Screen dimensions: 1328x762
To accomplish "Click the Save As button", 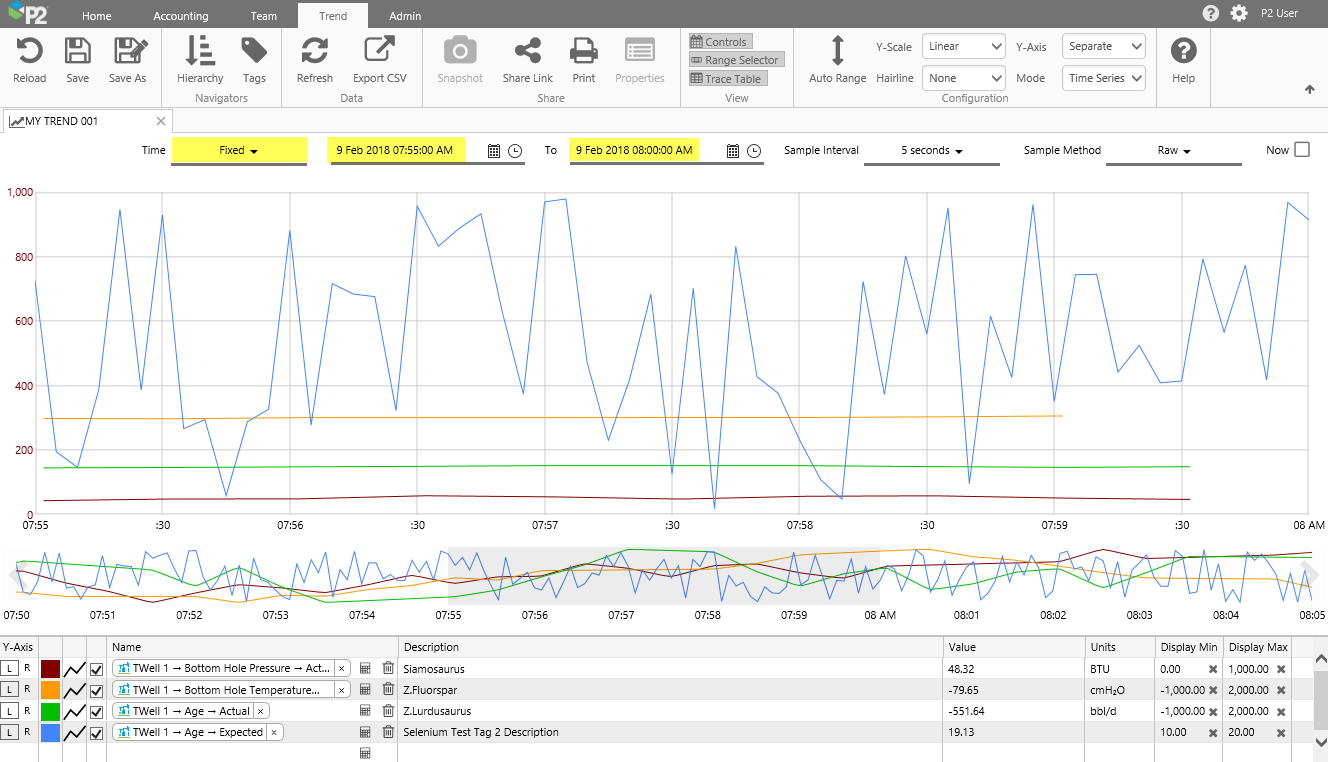I will (x=127, y=52).
